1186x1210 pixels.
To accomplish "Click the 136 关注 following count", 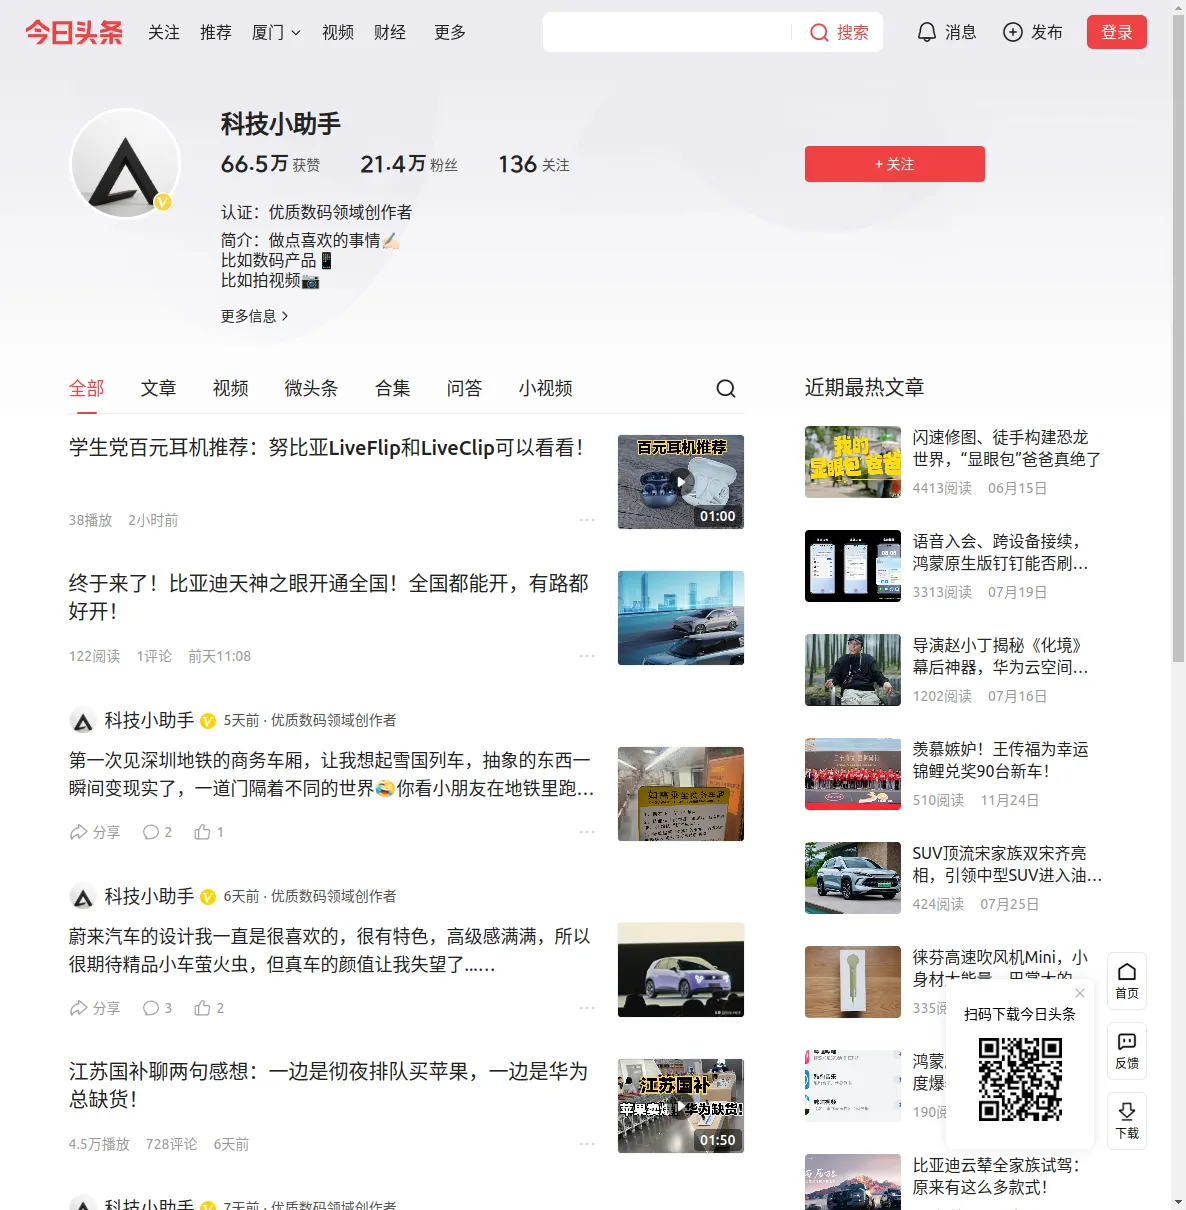I will pyautogui.click(x=534, y=164).
